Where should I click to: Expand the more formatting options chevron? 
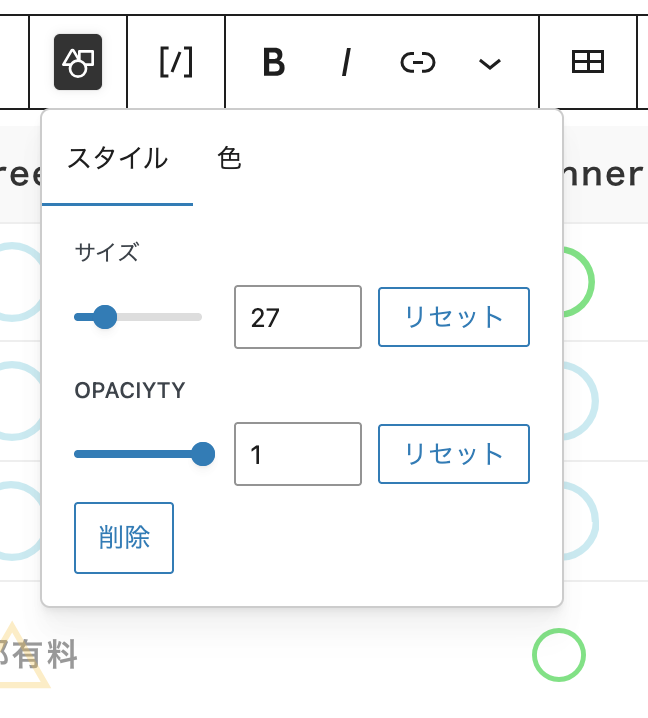(489, 64)
